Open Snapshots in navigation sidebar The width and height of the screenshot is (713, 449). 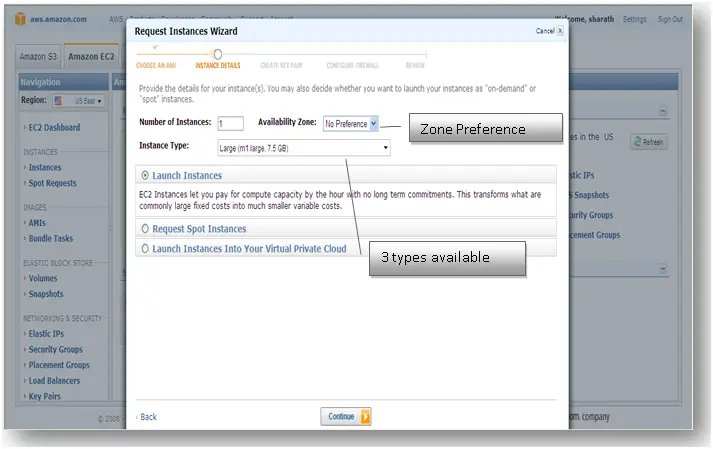[x=46, y=294]
